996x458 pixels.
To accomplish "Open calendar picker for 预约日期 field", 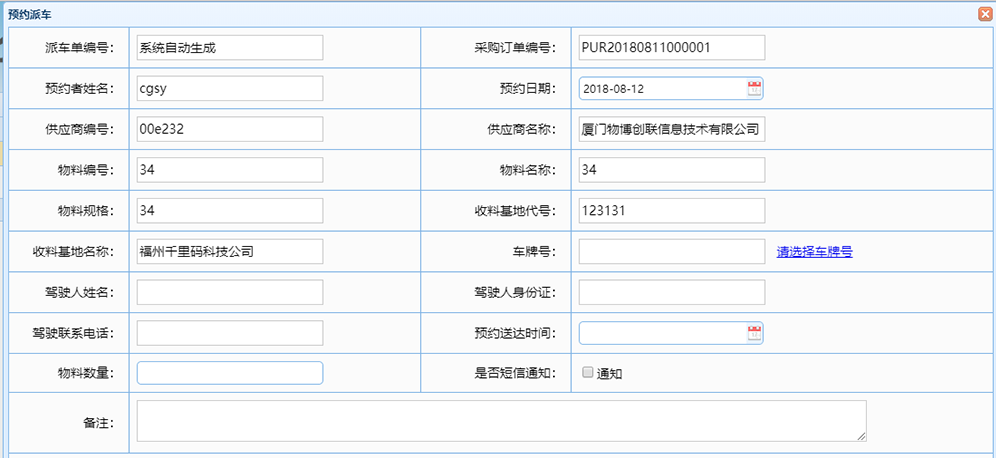I will pos(754,88).
